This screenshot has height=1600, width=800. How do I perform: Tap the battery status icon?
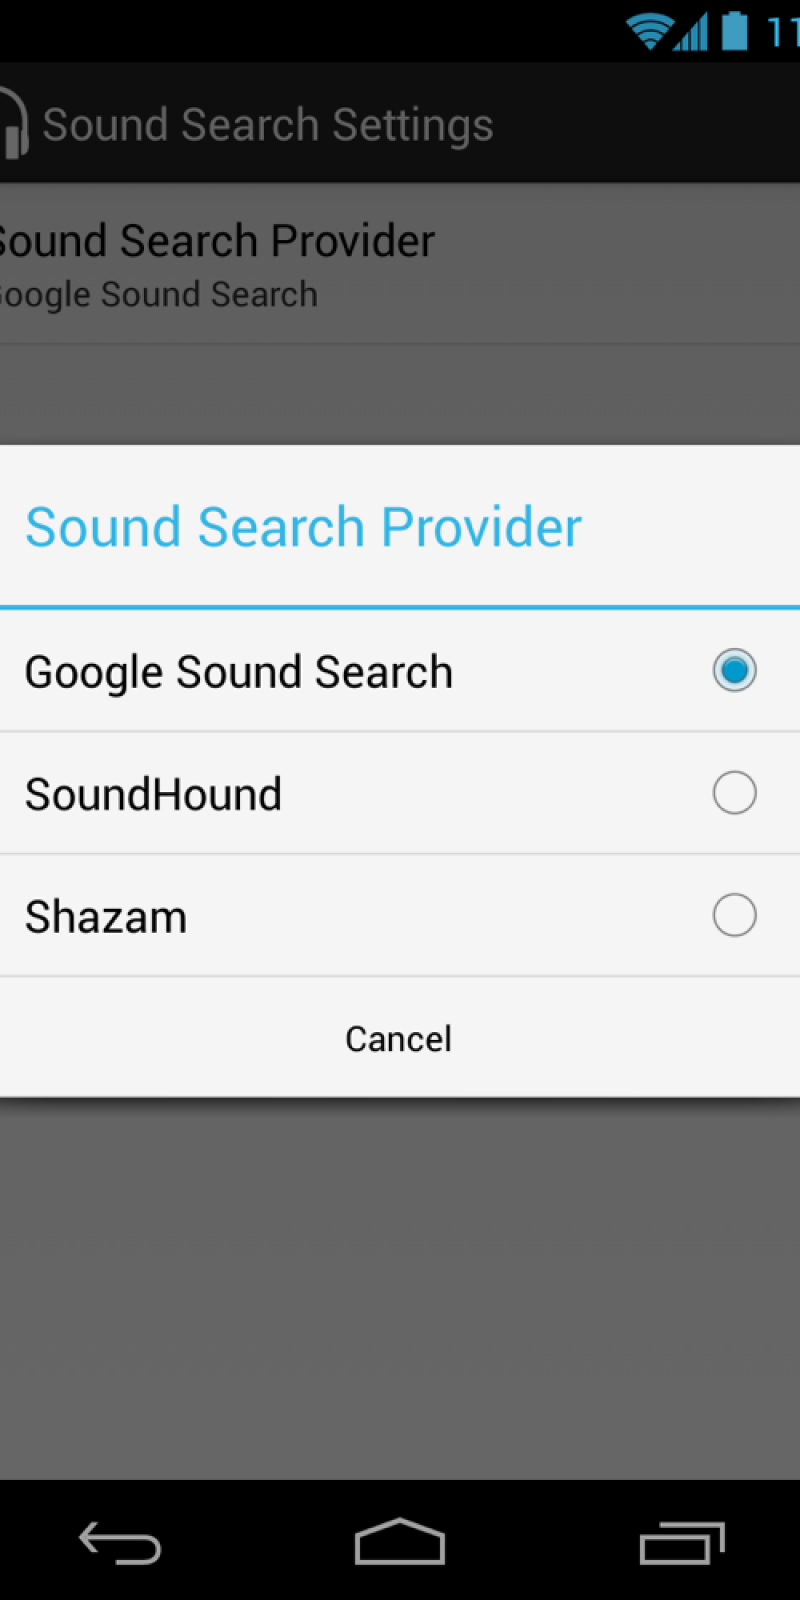(x=734, y=31)
